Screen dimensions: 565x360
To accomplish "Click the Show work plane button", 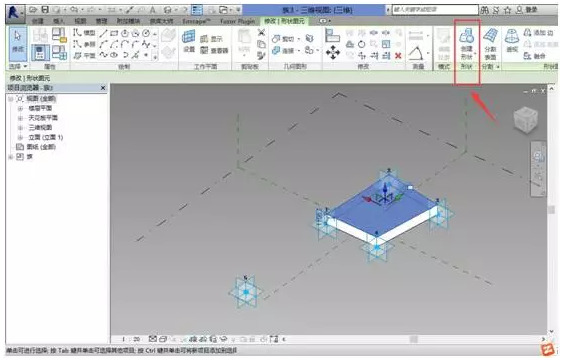I will tap(211, 39).
